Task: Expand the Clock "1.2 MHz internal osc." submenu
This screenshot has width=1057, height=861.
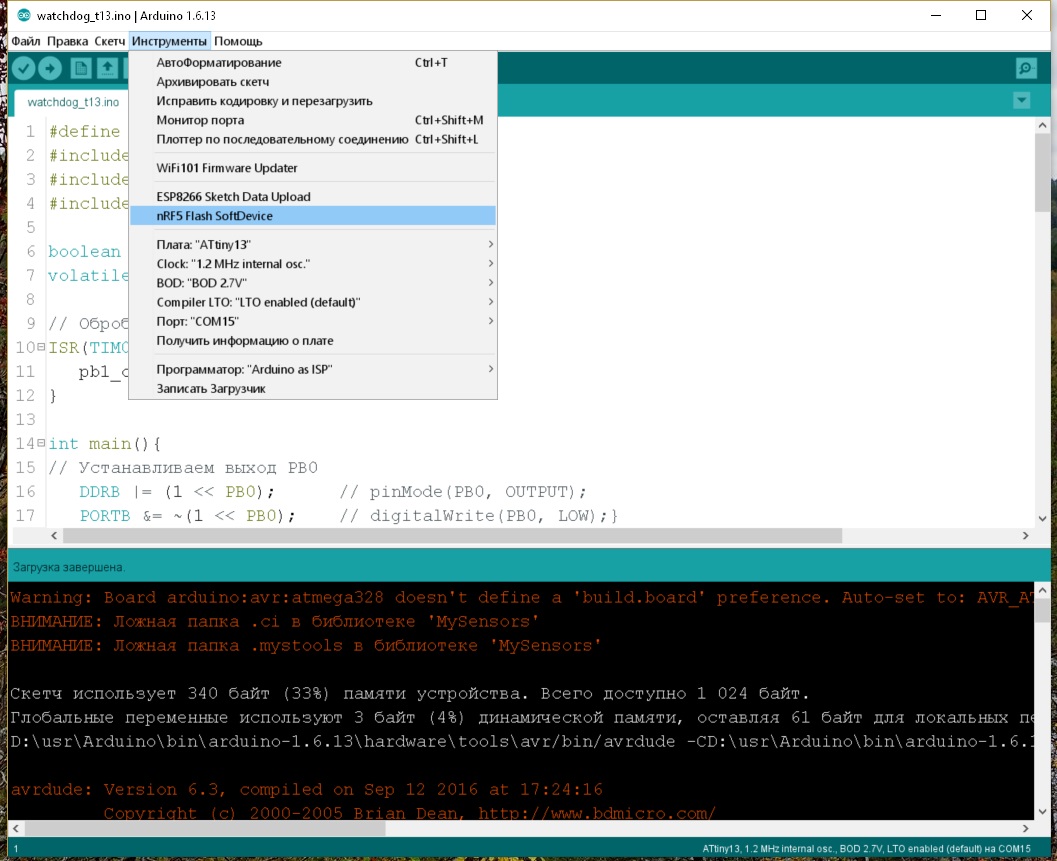Action: point(313,264)
